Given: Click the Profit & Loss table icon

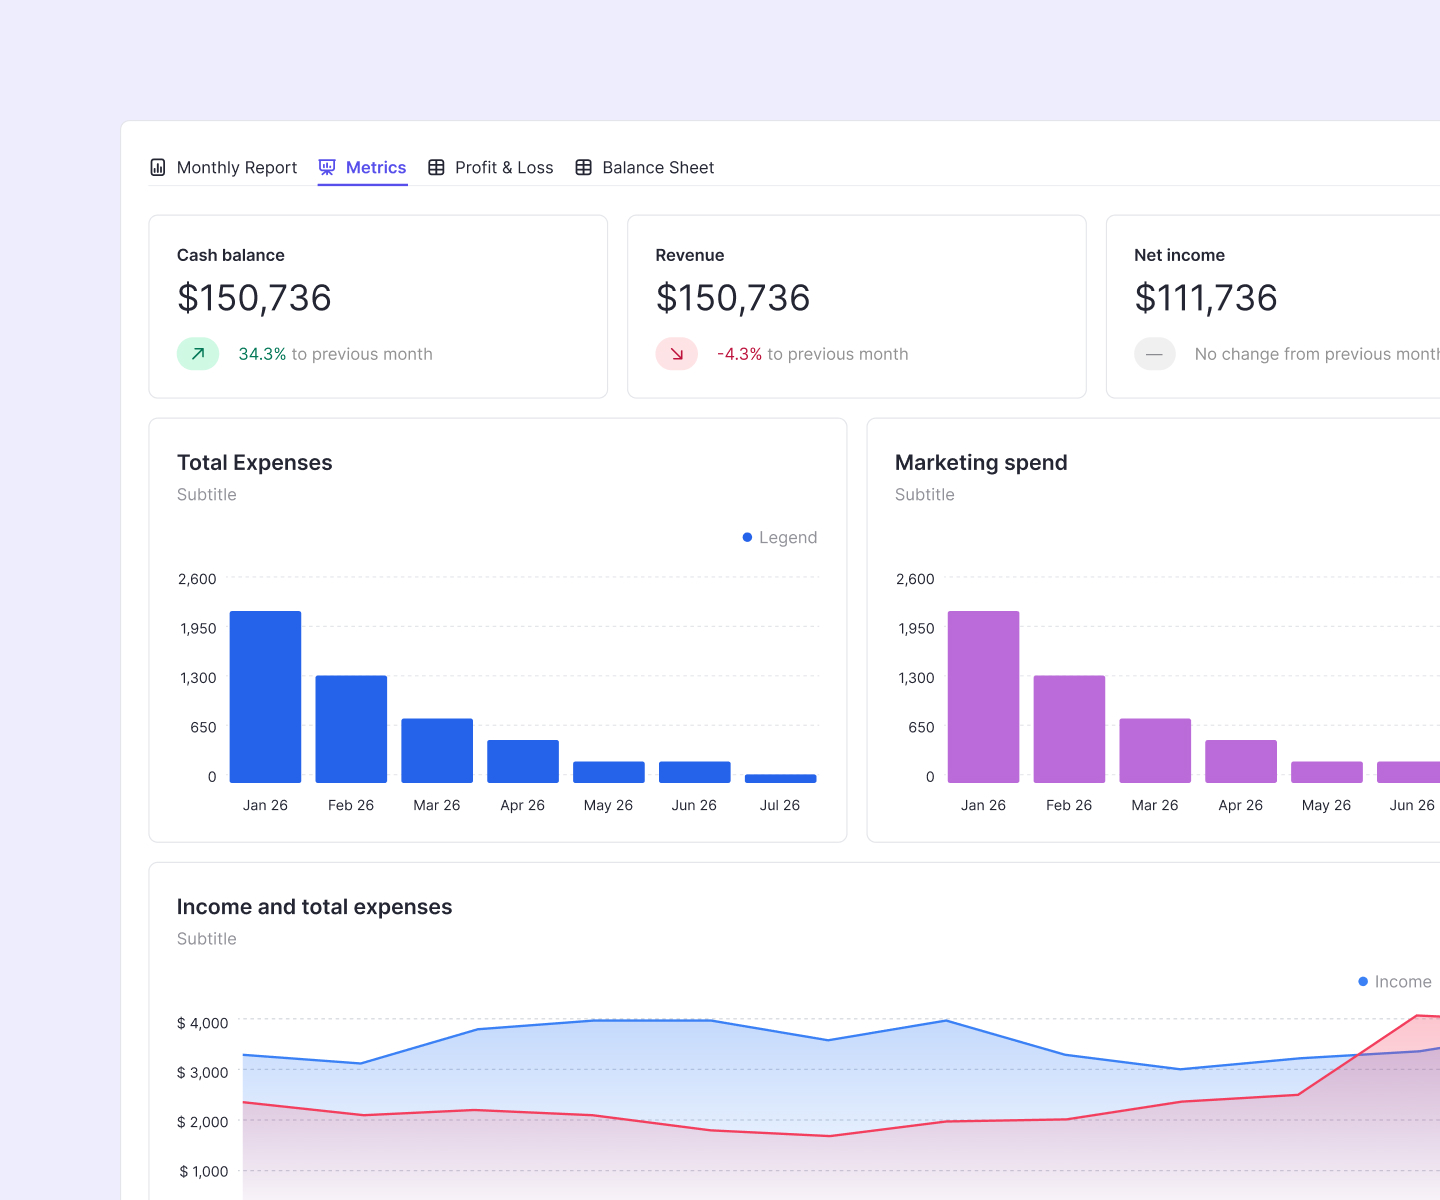Looking at the screenshot, I should 436,167.
